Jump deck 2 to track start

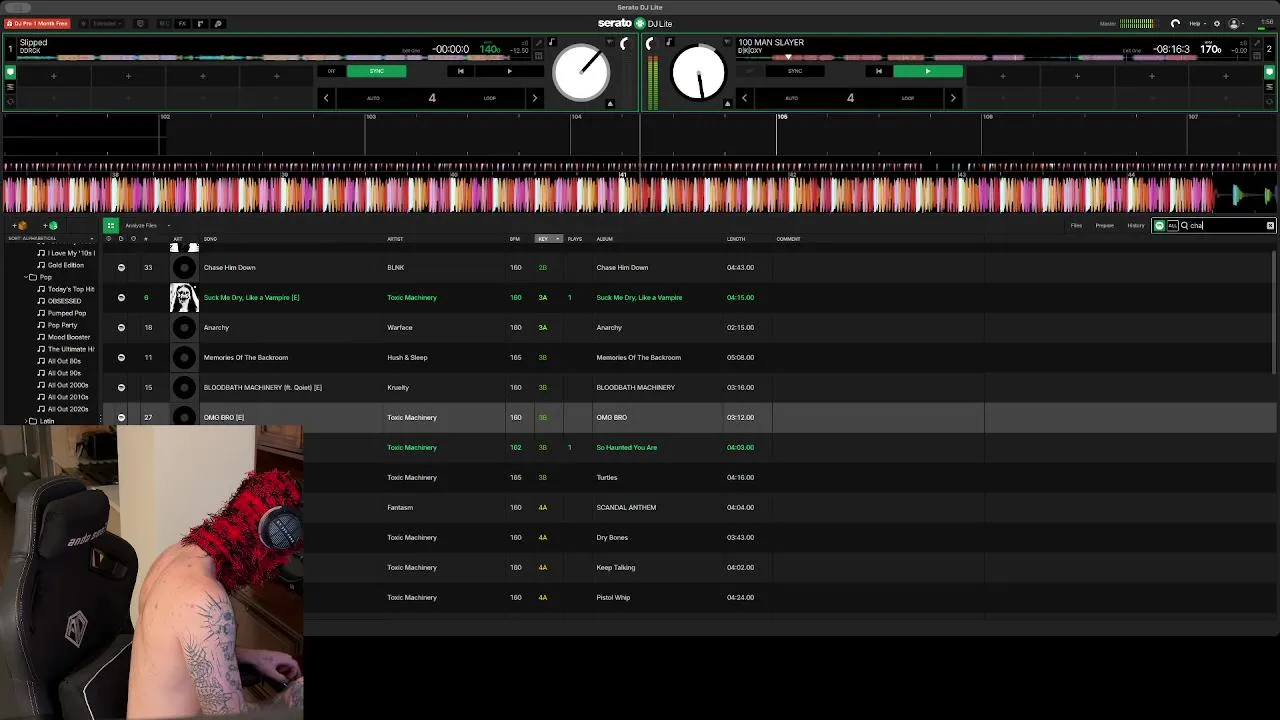tap(879, 71)
